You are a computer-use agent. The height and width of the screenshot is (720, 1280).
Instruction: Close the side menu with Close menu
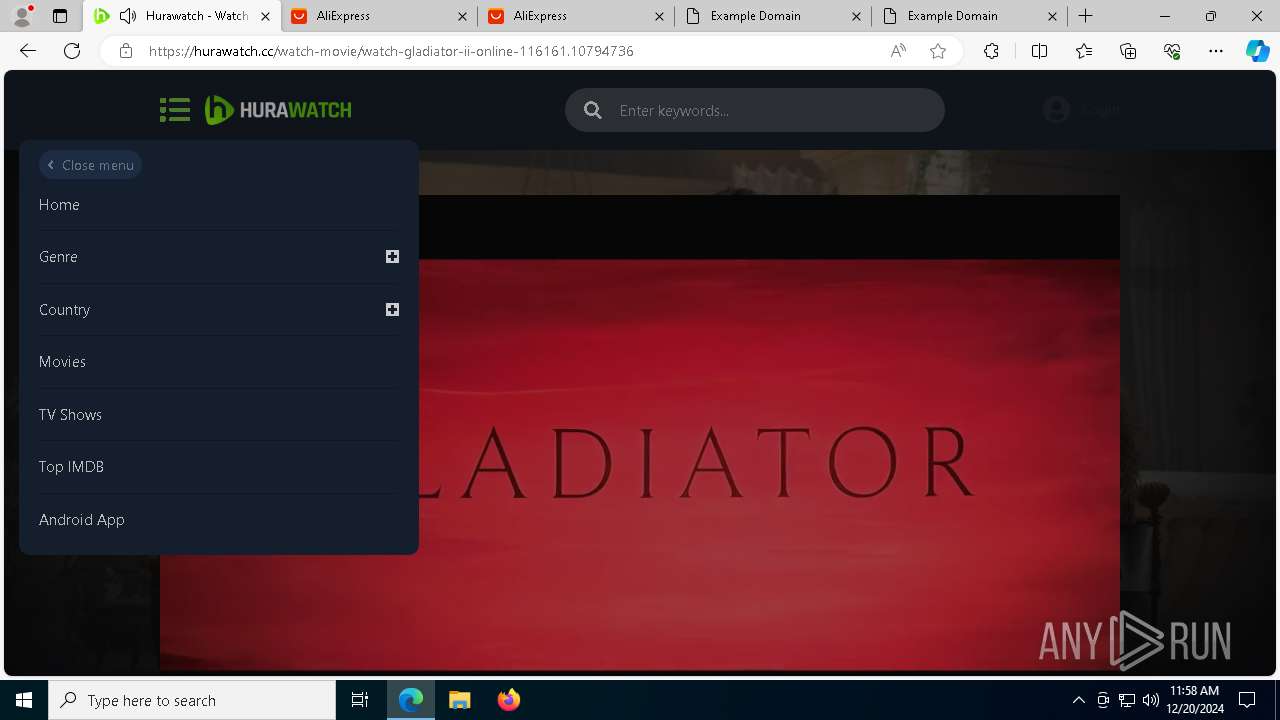90,165
